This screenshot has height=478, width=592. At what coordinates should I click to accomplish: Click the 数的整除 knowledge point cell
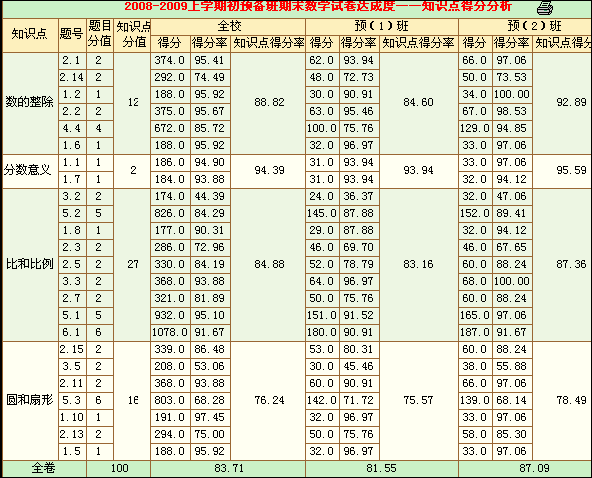(x=30, y=103)
